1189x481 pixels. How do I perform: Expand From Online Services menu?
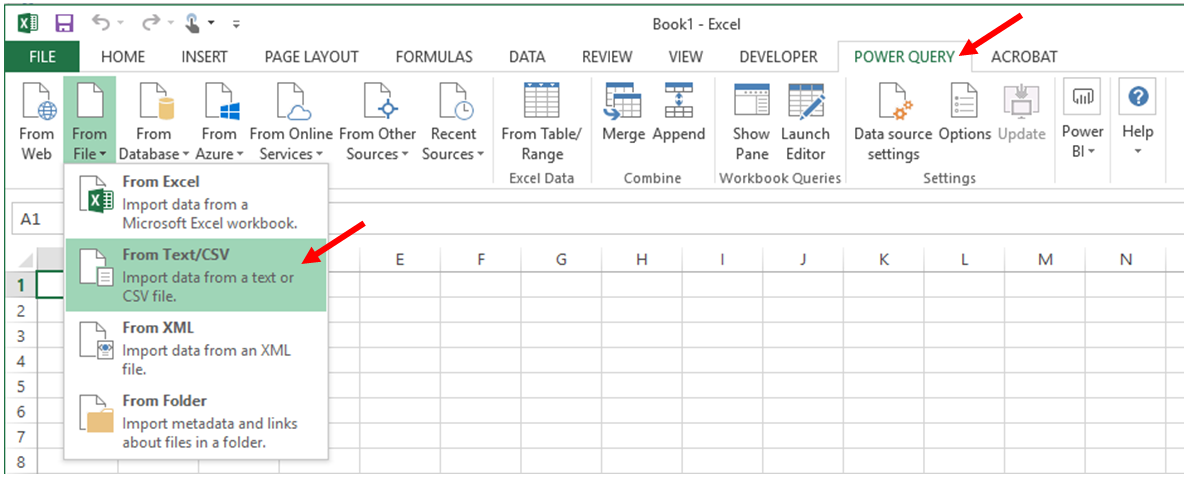291,121
